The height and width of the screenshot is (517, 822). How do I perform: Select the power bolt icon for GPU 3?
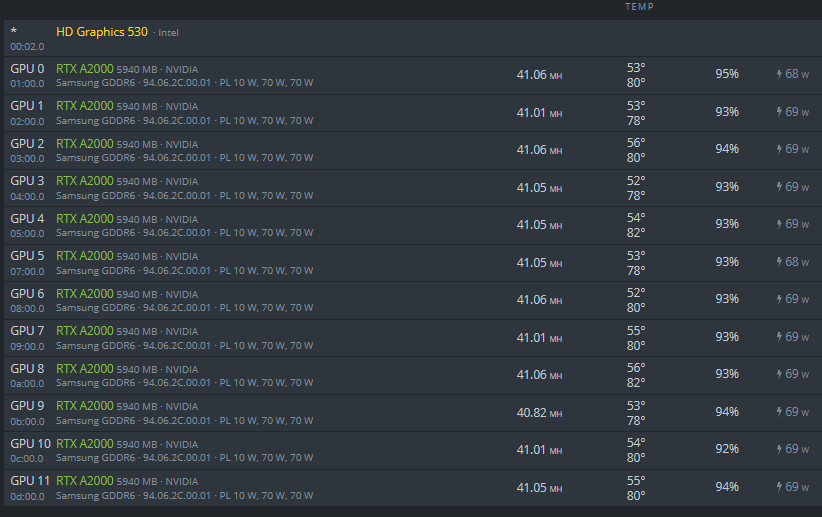pos(780,187)
